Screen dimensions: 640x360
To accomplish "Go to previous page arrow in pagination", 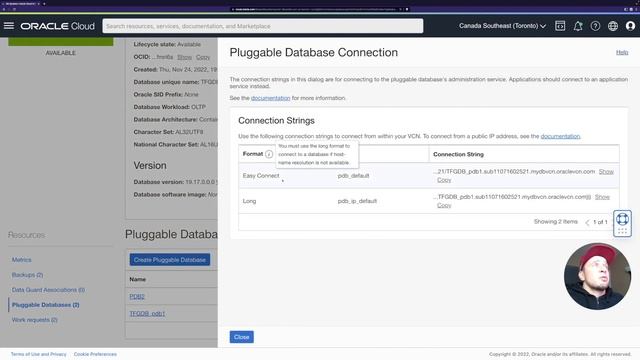I will (x=587, y=222).
